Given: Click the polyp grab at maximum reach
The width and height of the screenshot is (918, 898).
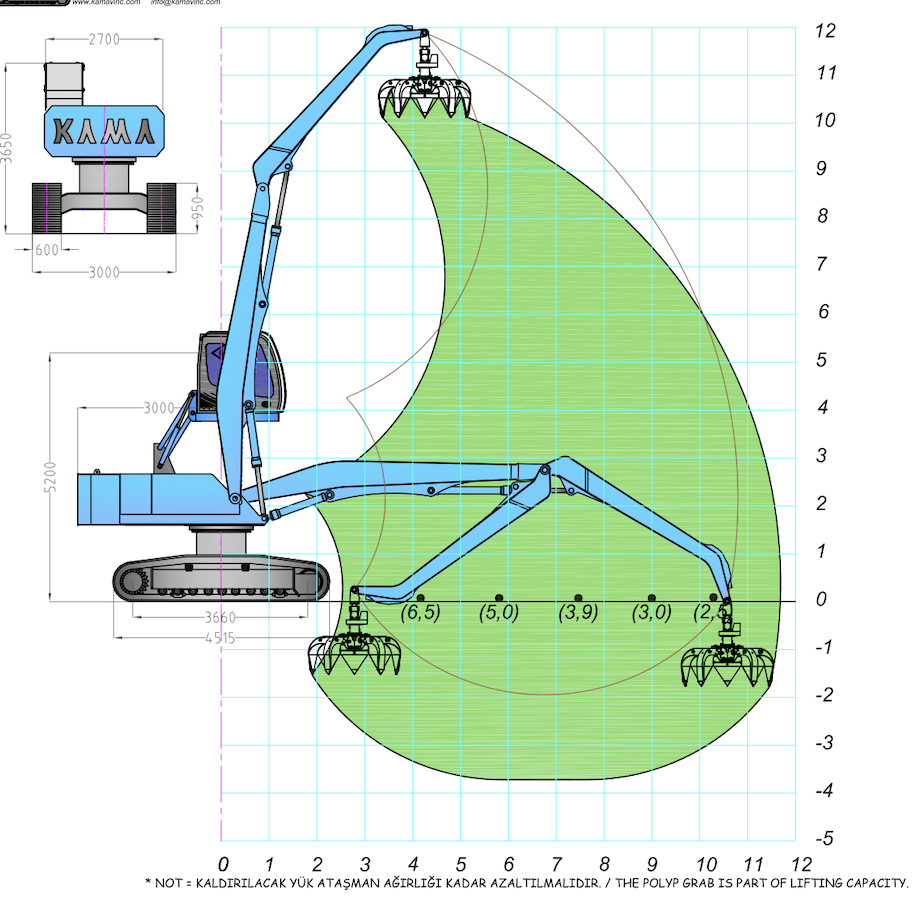Looking at the screenshot, I should [727, 654].
